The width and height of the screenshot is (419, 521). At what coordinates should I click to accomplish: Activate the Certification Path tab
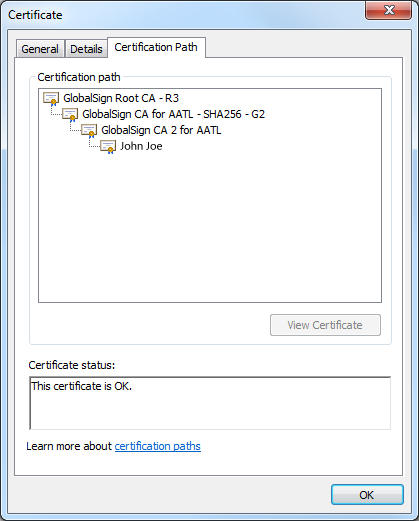click(156, 47)
